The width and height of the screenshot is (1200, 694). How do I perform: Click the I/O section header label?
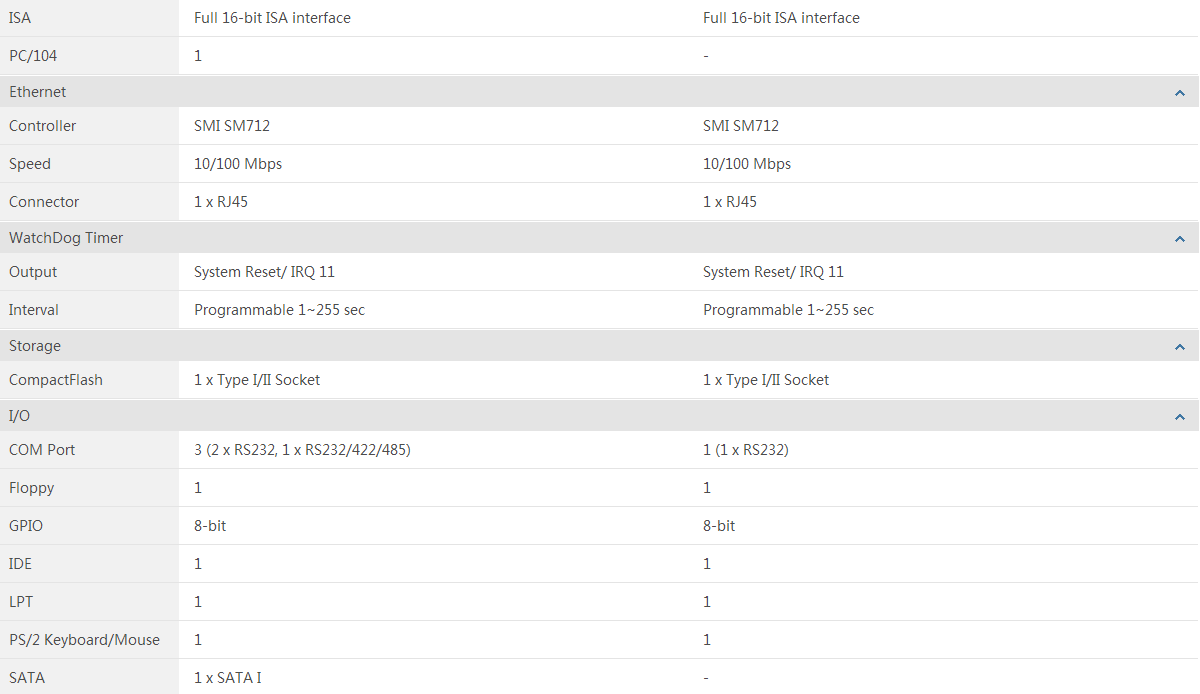pyautogui.click(x=19, y=416)
